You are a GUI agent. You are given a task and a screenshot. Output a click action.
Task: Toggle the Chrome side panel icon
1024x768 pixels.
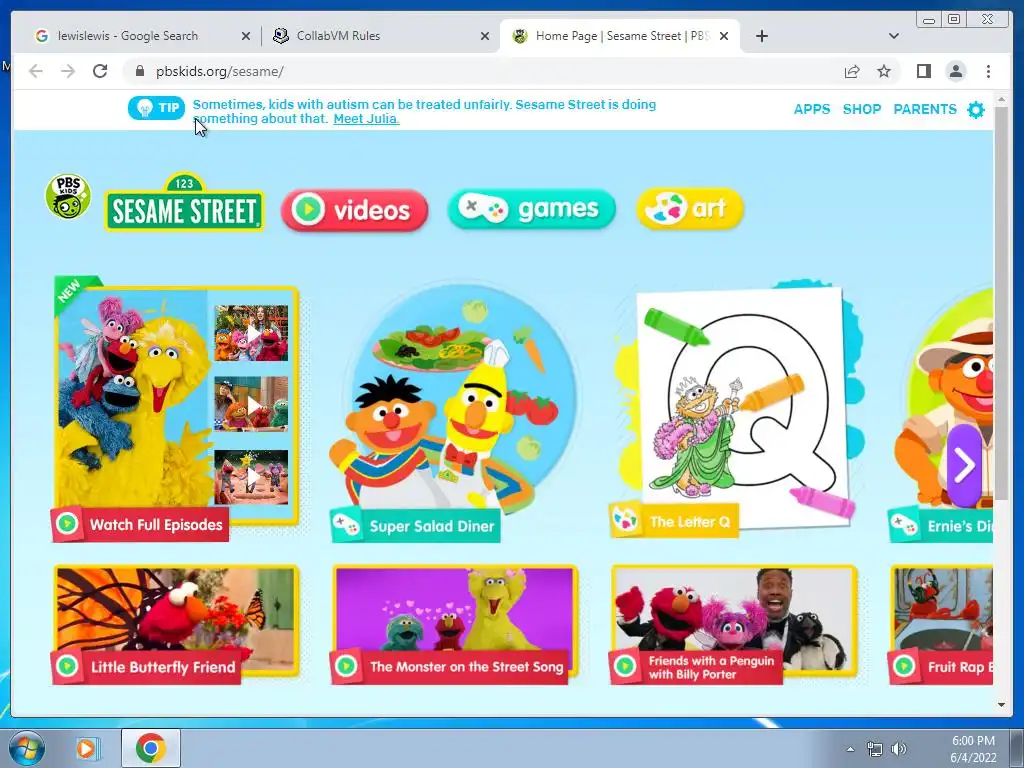coord(923,71)
